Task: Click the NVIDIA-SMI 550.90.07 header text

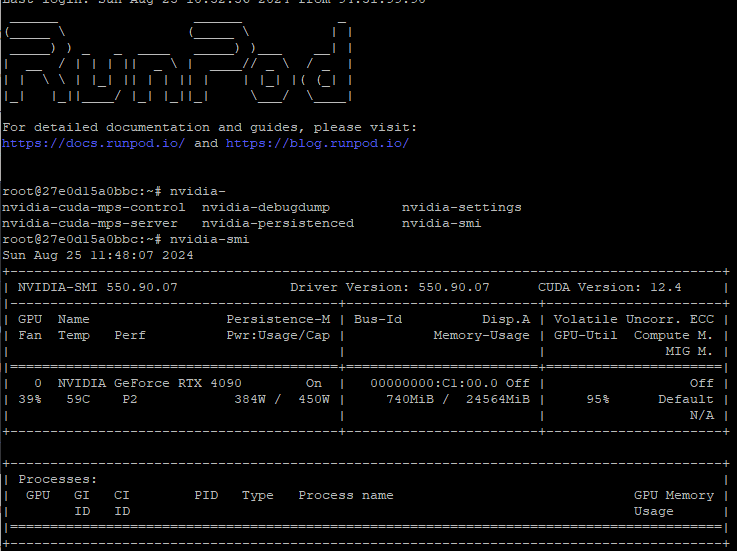Action: coord(98,287)
